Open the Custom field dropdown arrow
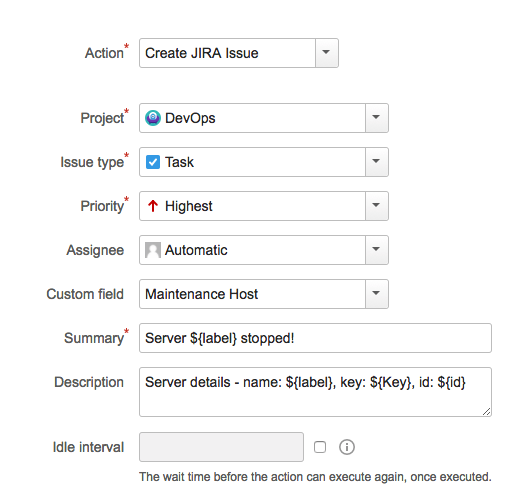This screenshot has width=525, height=501. tap(376, 294)
